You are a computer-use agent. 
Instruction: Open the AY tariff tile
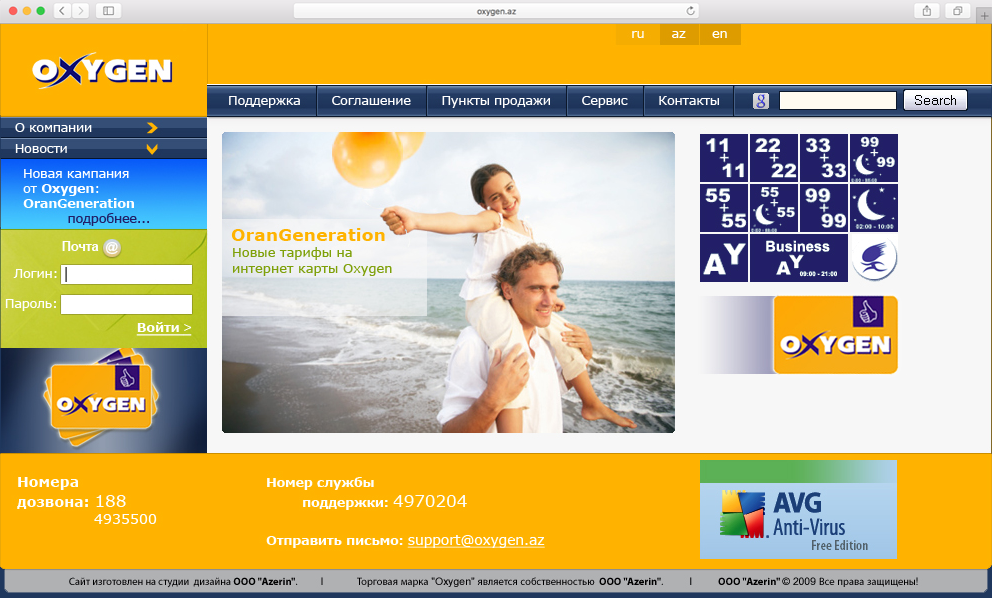pyautogui.click(x=724, y=258)
